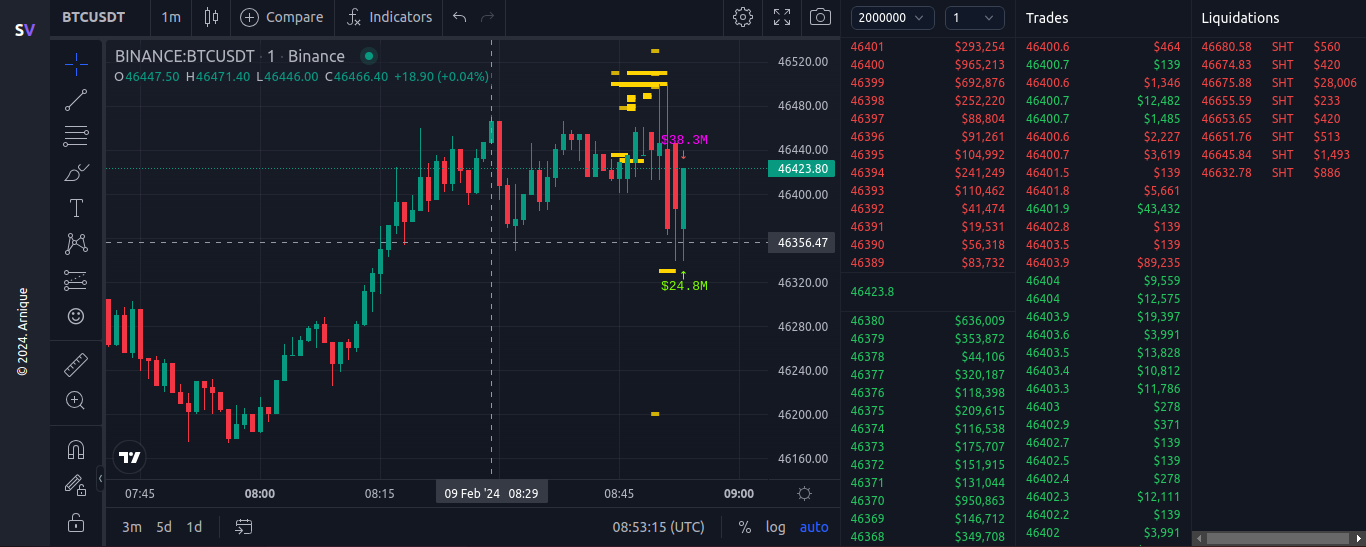
Task: Click the Trades panel header
Action: [1047, 18]
